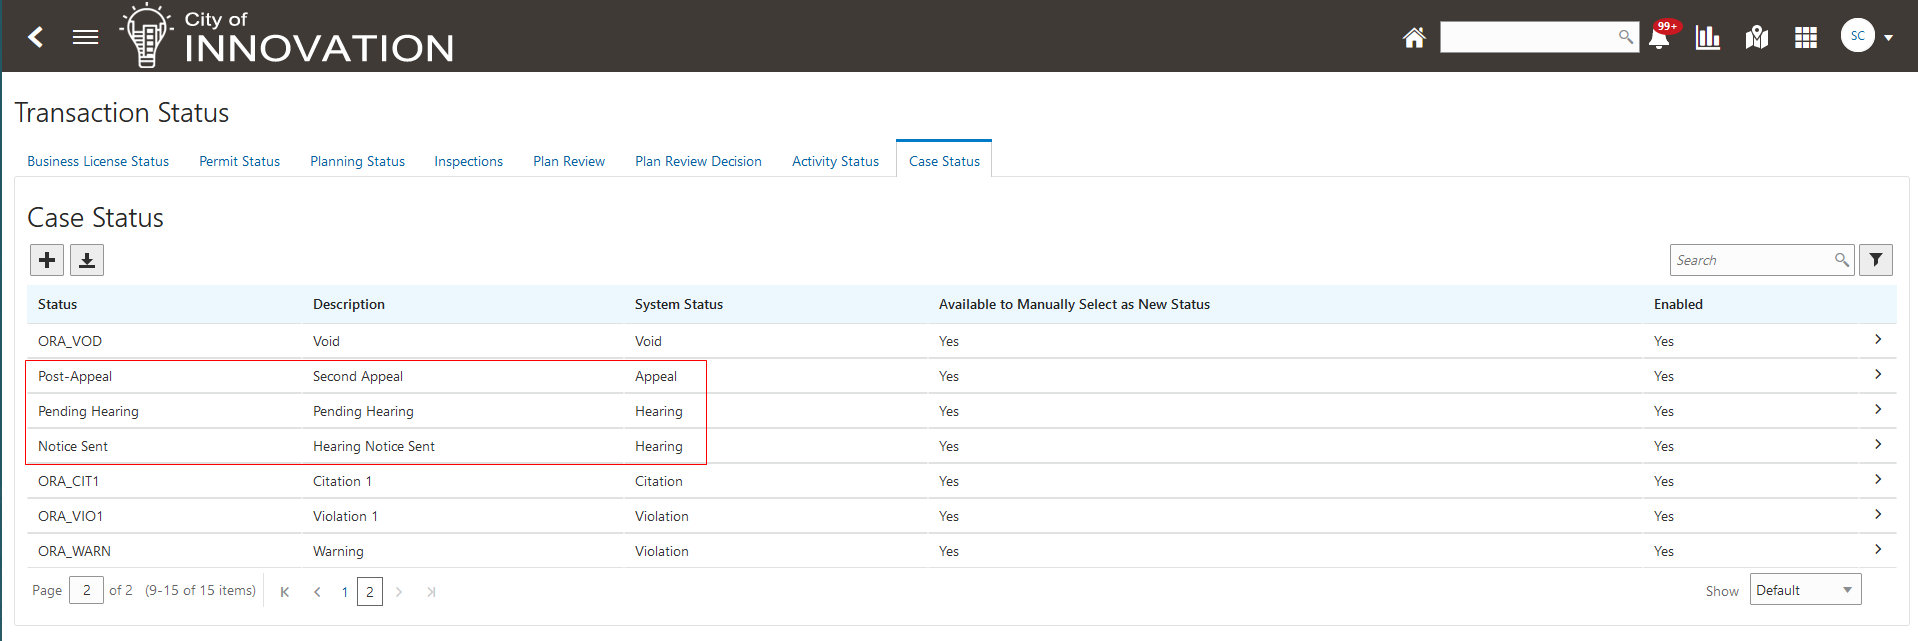Open the Show Default dropdown
1918x641 pixels.
pos(1804,590)
